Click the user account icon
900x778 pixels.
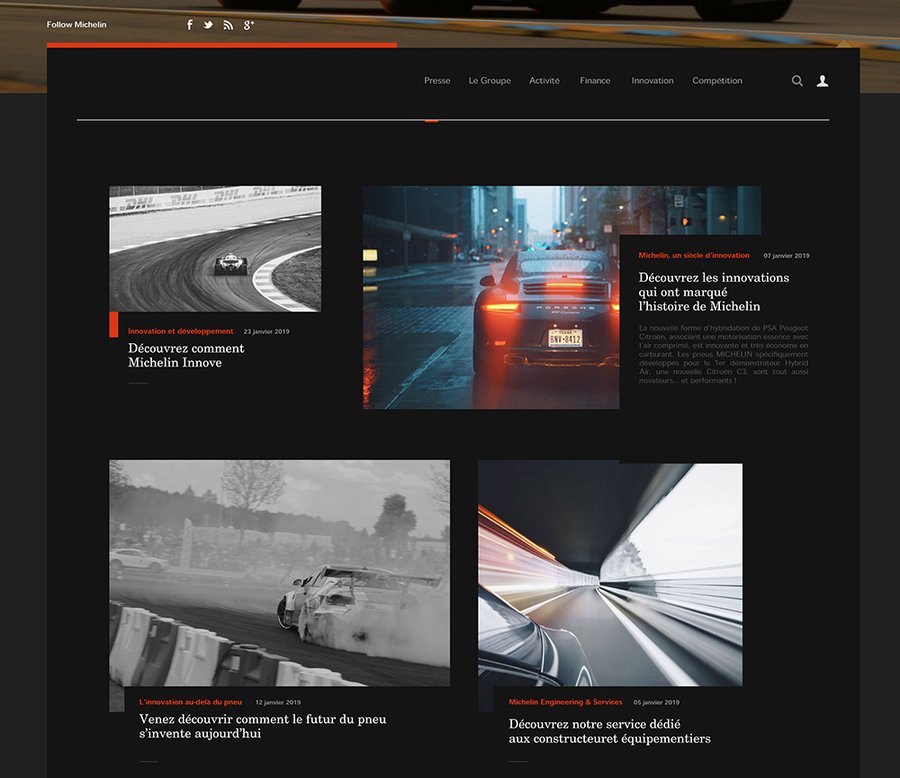[822, 81]
